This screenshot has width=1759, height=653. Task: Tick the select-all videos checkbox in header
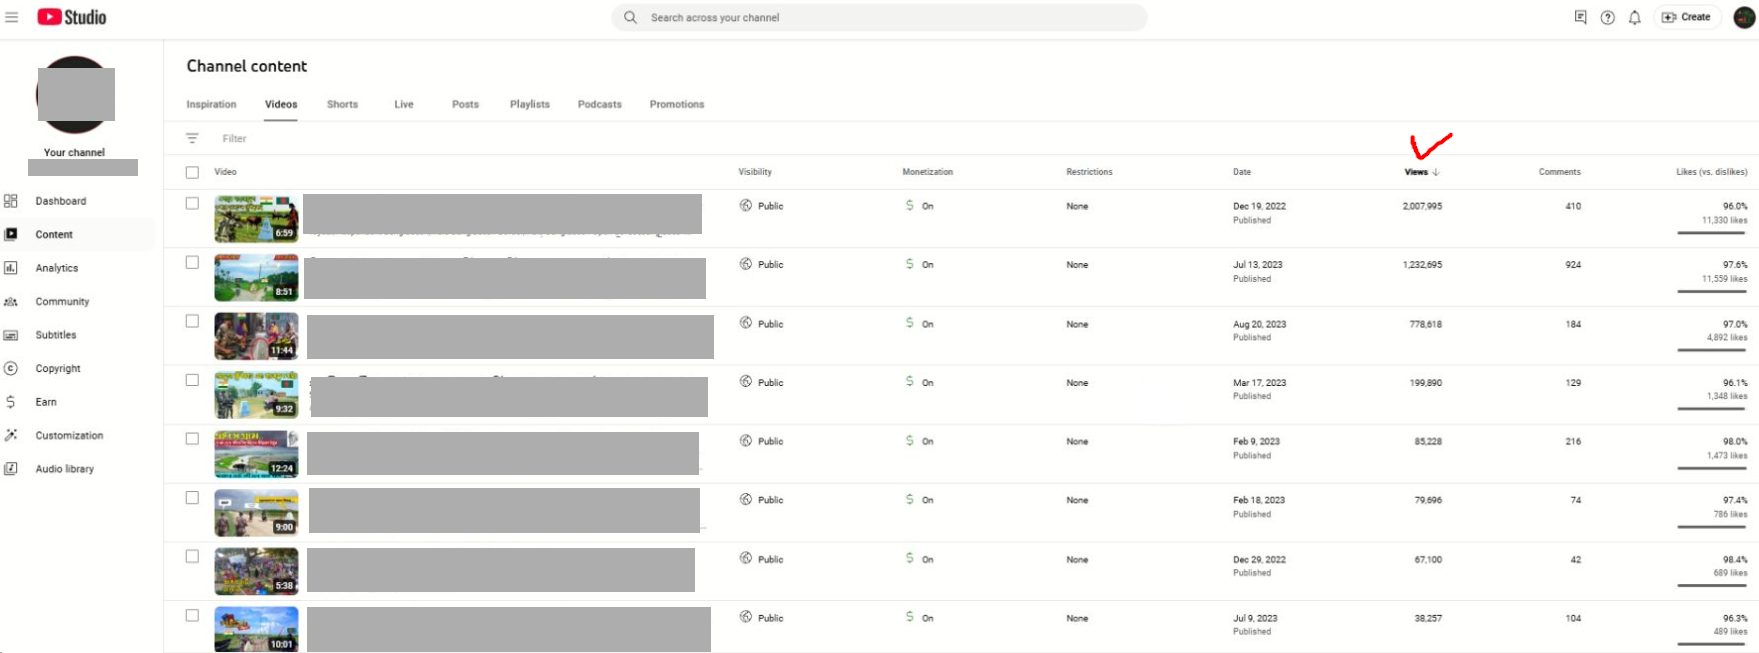point(192,172)
